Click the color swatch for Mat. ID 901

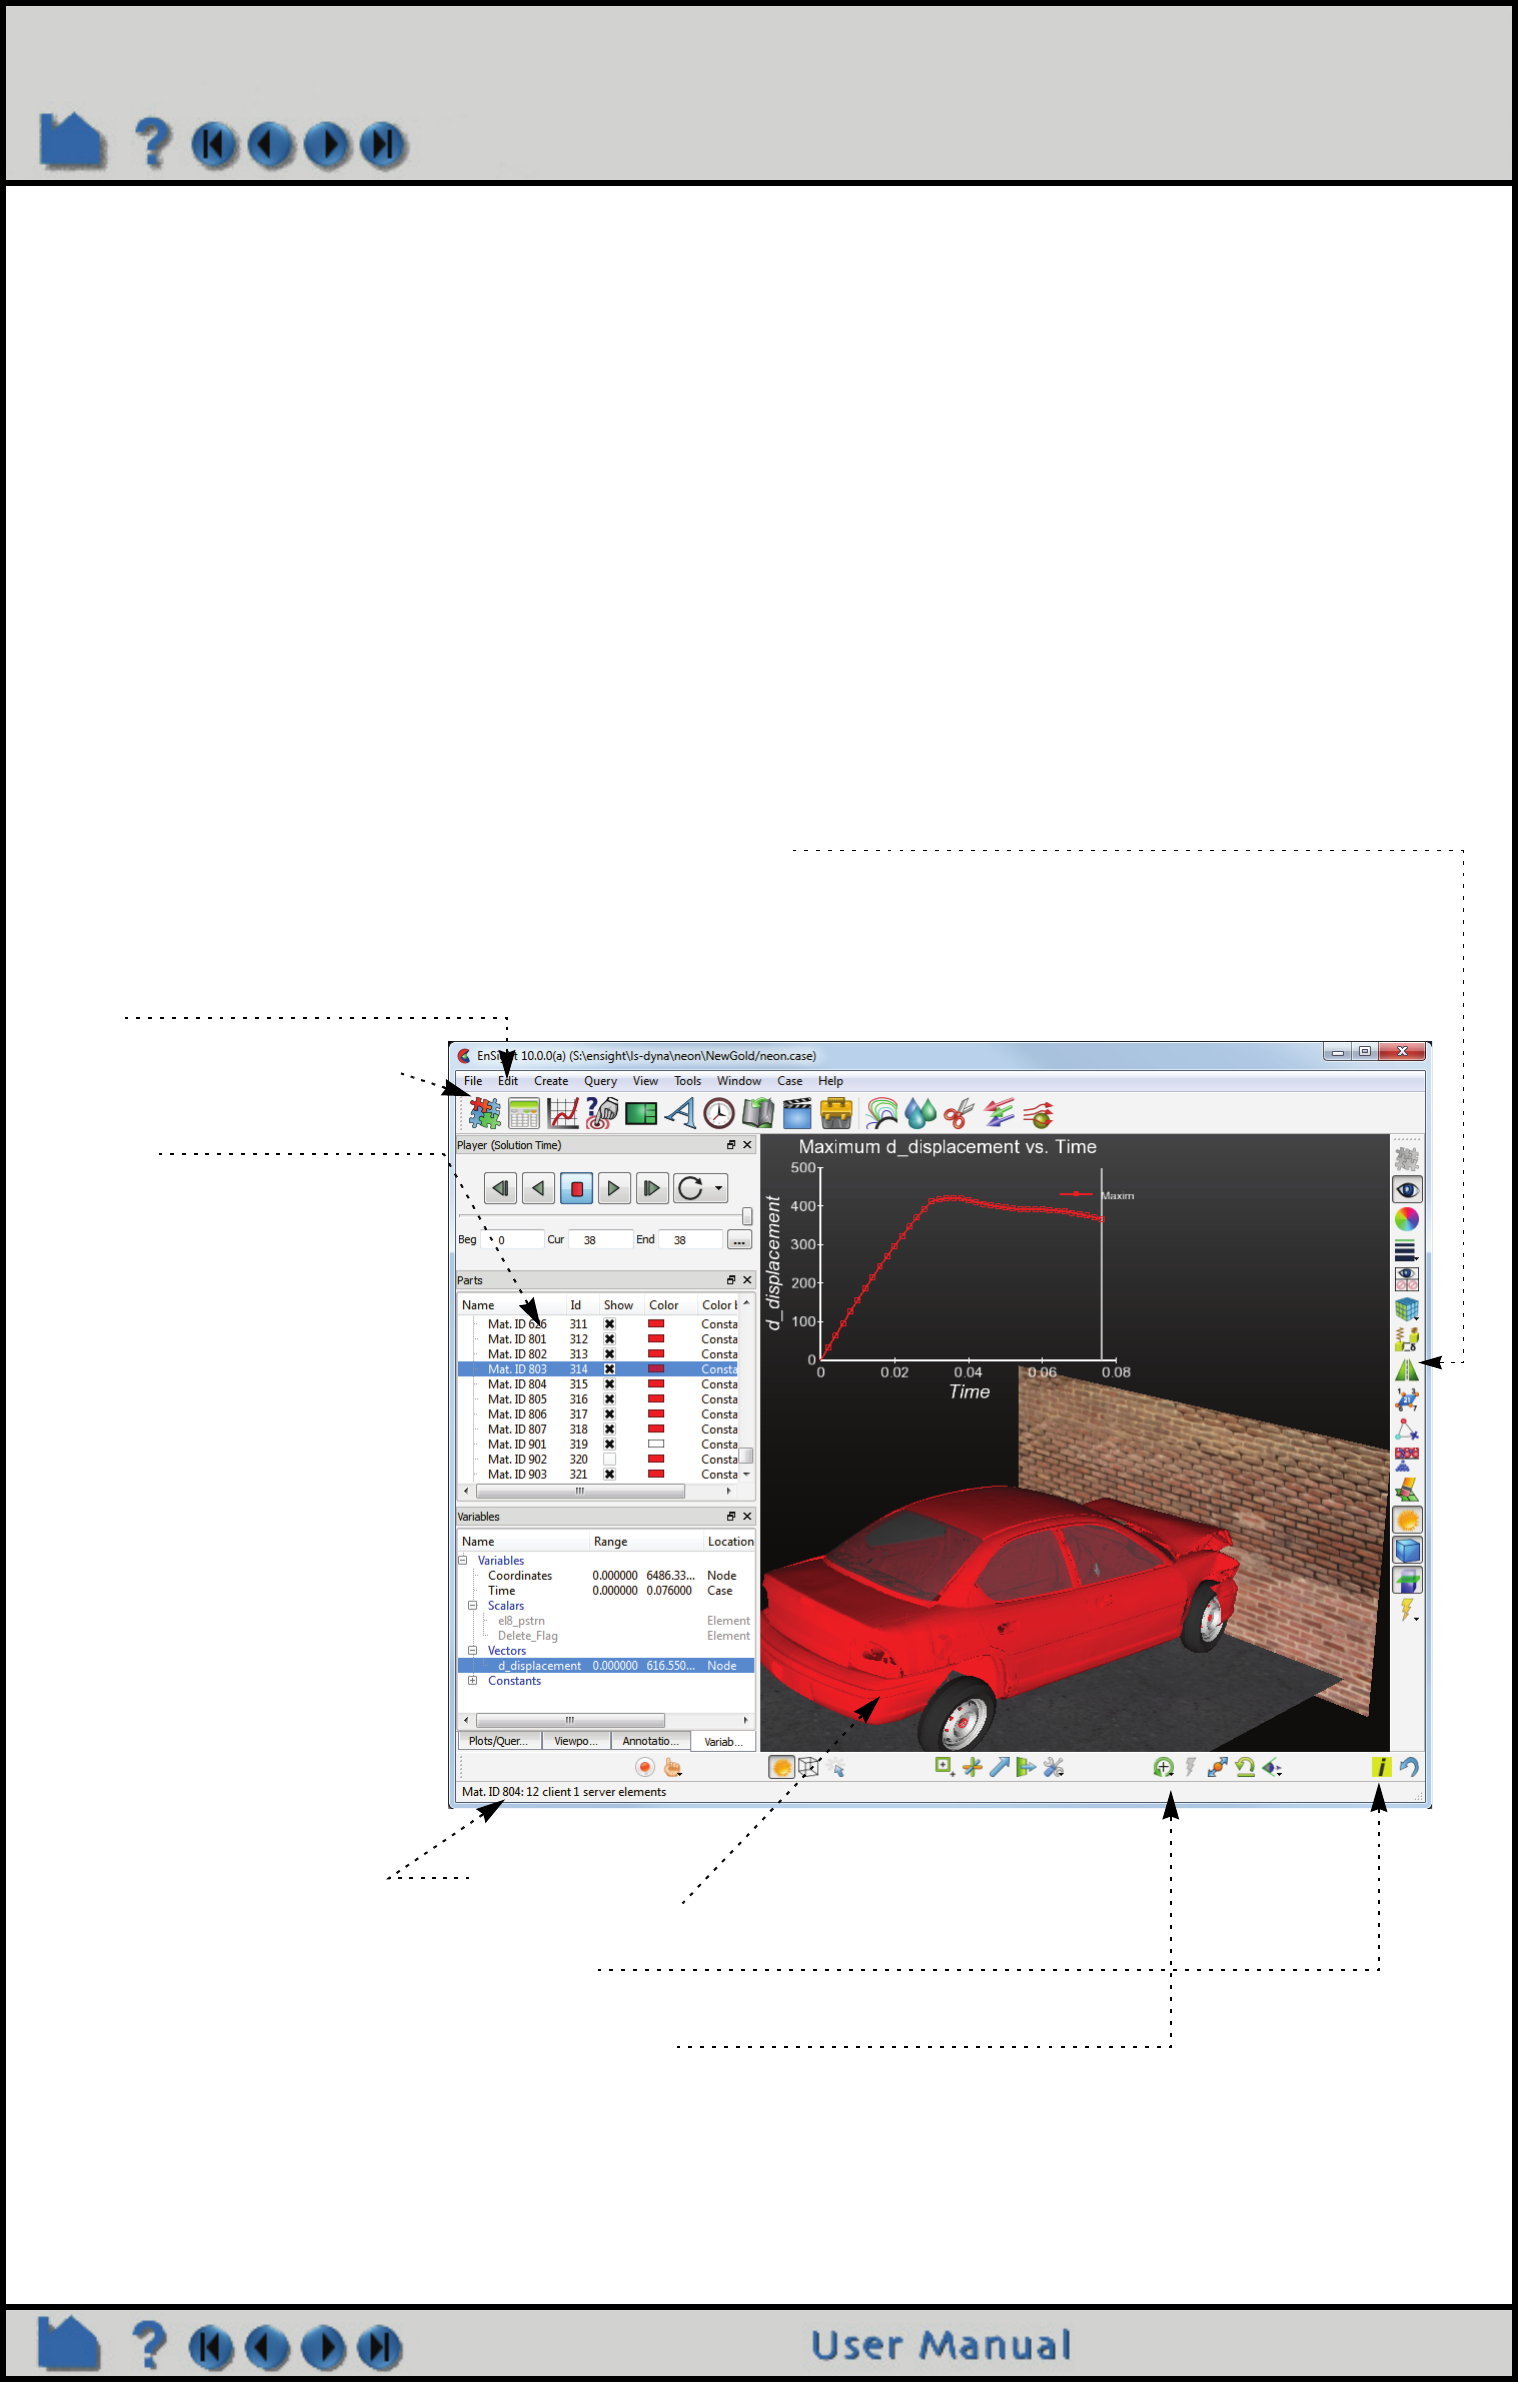[x=656, y=1444]
